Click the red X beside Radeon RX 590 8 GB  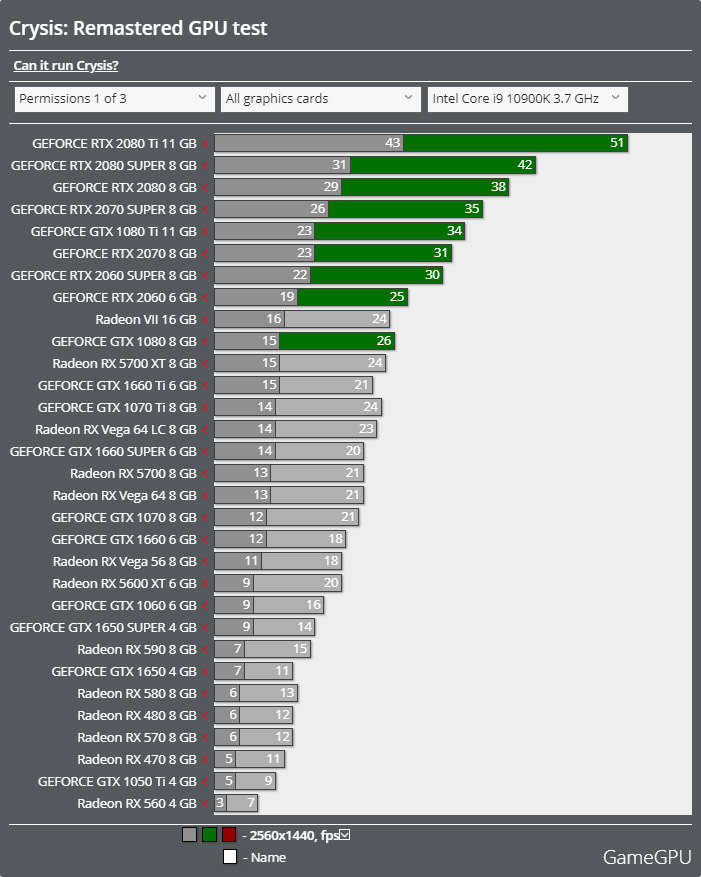click(x=204, y=649)
